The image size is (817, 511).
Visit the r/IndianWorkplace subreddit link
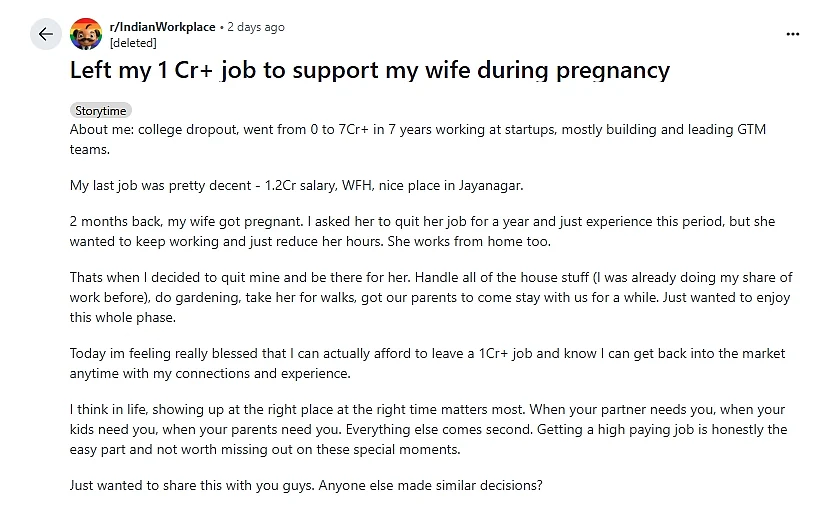(x=162, y=27)
